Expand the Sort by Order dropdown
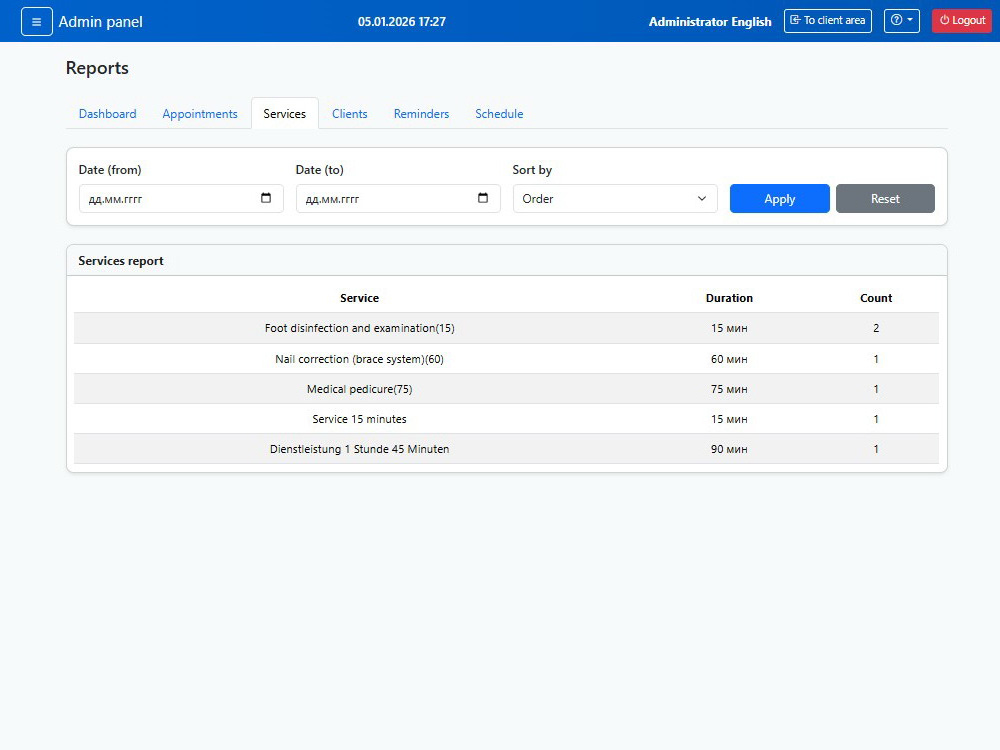The width and height of the screenshot is (1000, 750). tap(615, 198)
